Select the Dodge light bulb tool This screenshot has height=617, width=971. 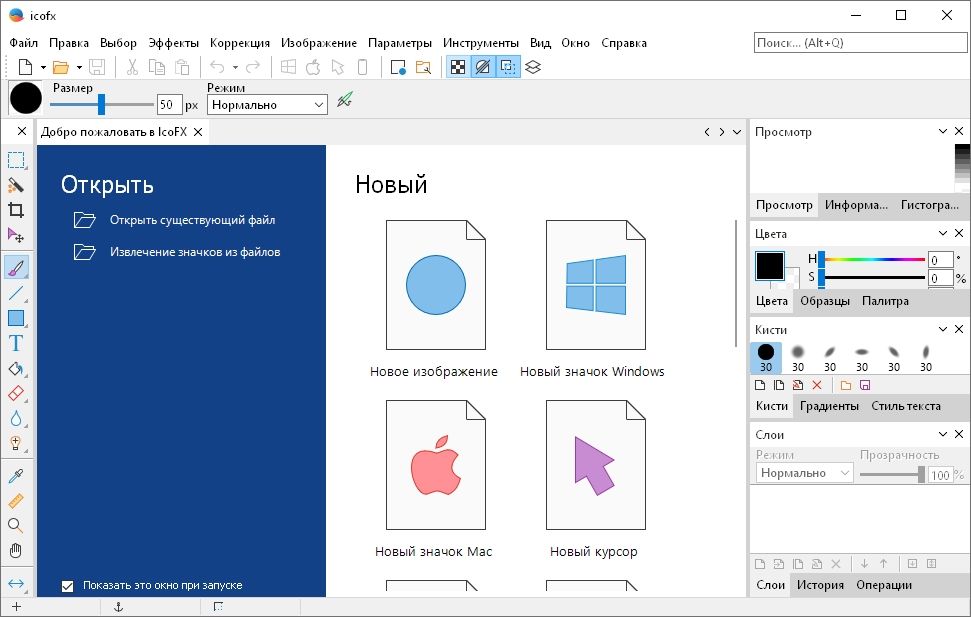[x=16, y=444]
